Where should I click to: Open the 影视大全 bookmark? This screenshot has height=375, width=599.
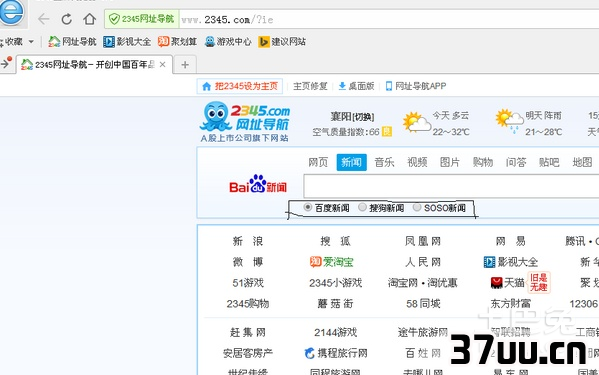[x=127, y=42]
